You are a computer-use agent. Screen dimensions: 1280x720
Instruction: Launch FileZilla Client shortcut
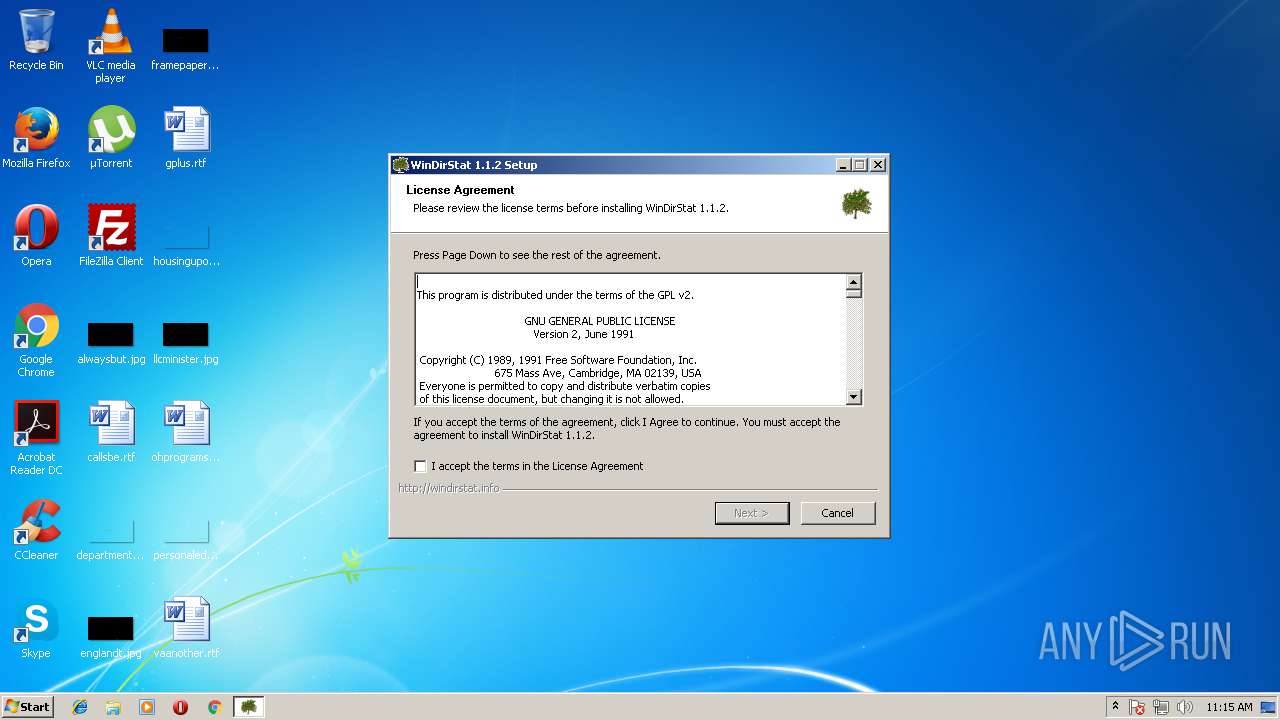click(111, 236)
